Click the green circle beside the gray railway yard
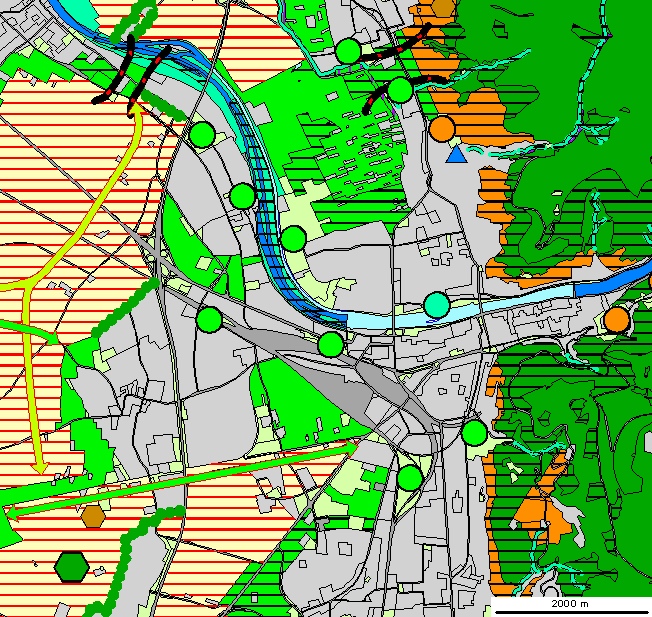 [x=331, y=345]
